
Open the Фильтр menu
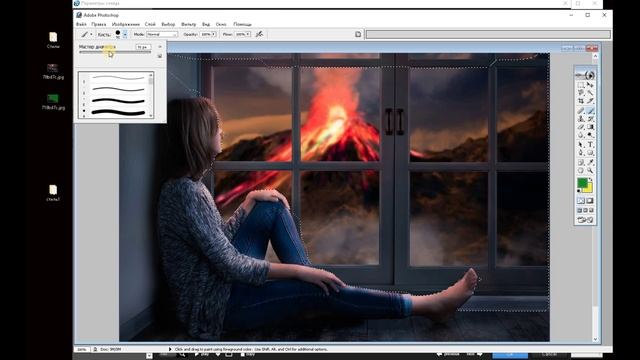[x=189, y=24]
